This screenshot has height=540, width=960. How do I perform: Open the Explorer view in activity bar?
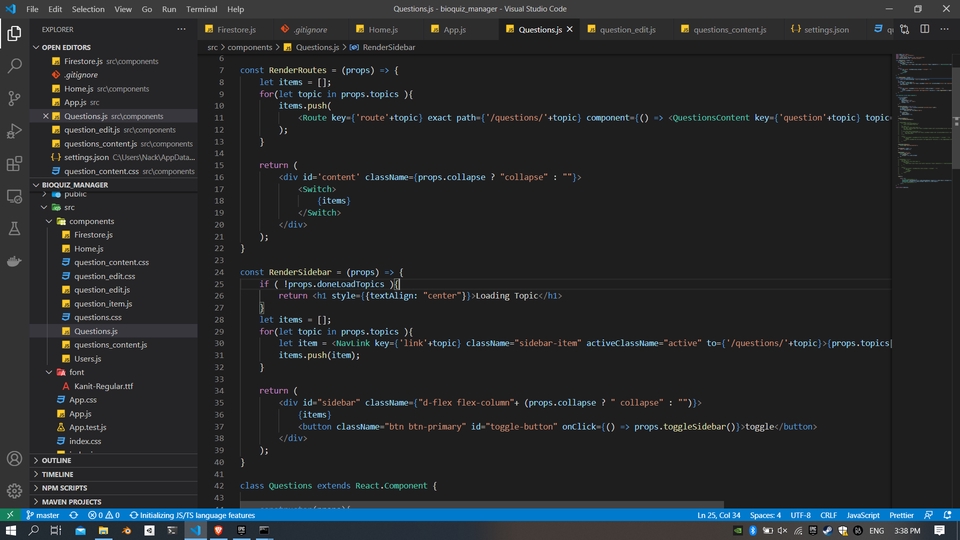click(x=14, y=33)
